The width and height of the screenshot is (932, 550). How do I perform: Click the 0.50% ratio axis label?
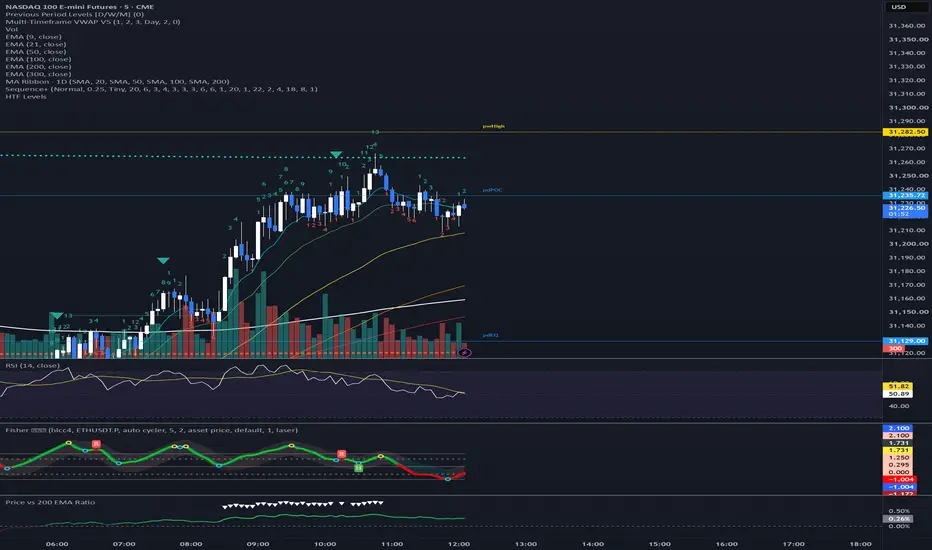pyautogui.click(x=899, y=511)
